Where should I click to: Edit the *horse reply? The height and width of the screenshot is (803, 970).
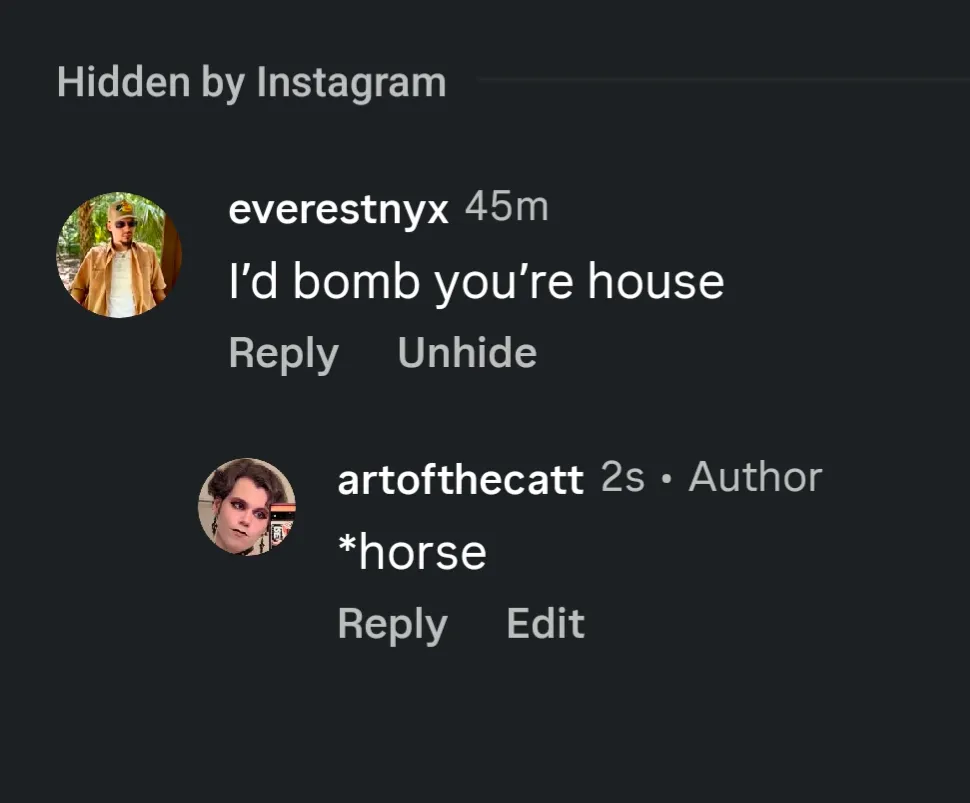pyautogui.click(x=545, y=623)
